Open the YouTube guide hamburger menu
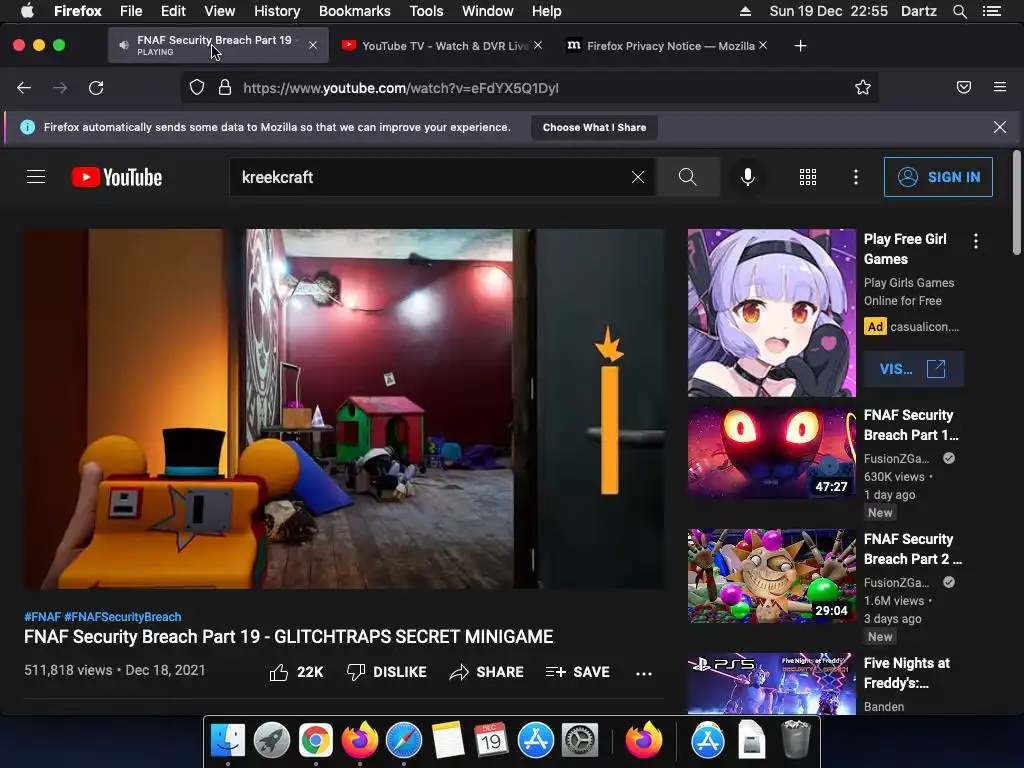The width and height of the screenshot is (1024, 768). pos(36,177)
